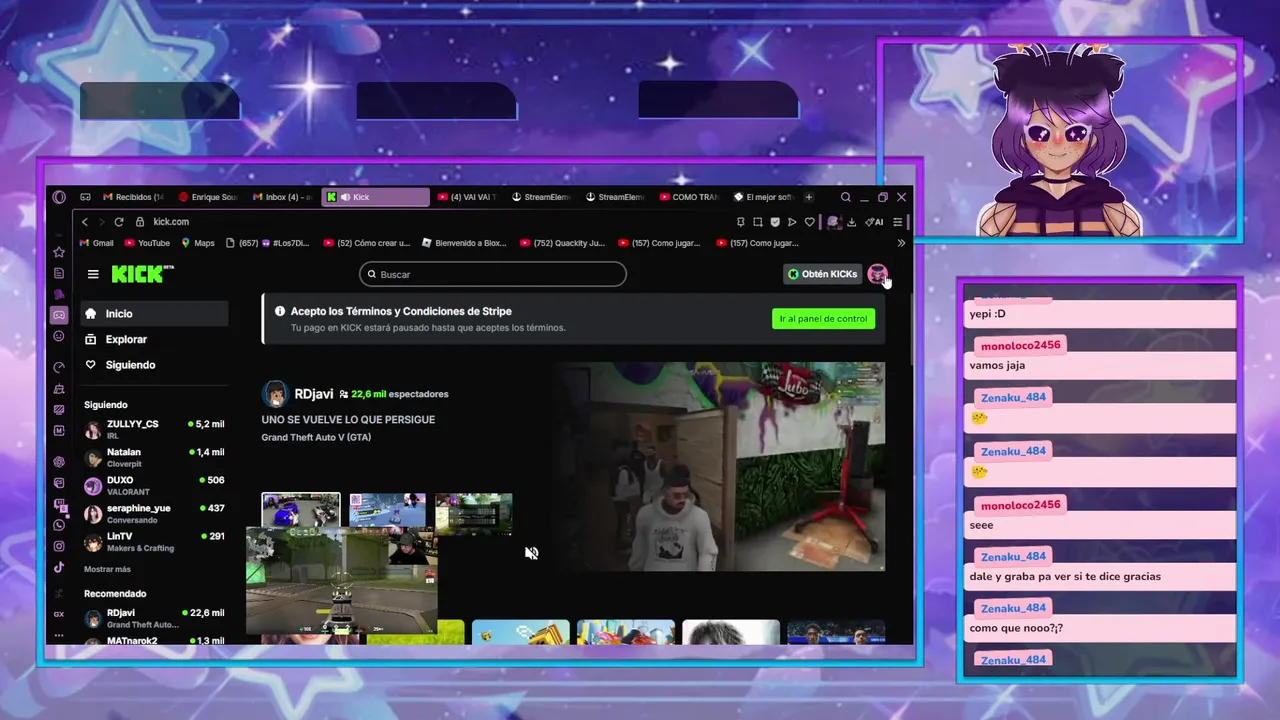This screenshot has width=1280, height=720.
Task: Show more followed channels via Mostrar más
Action: click(x=107, y=569)
